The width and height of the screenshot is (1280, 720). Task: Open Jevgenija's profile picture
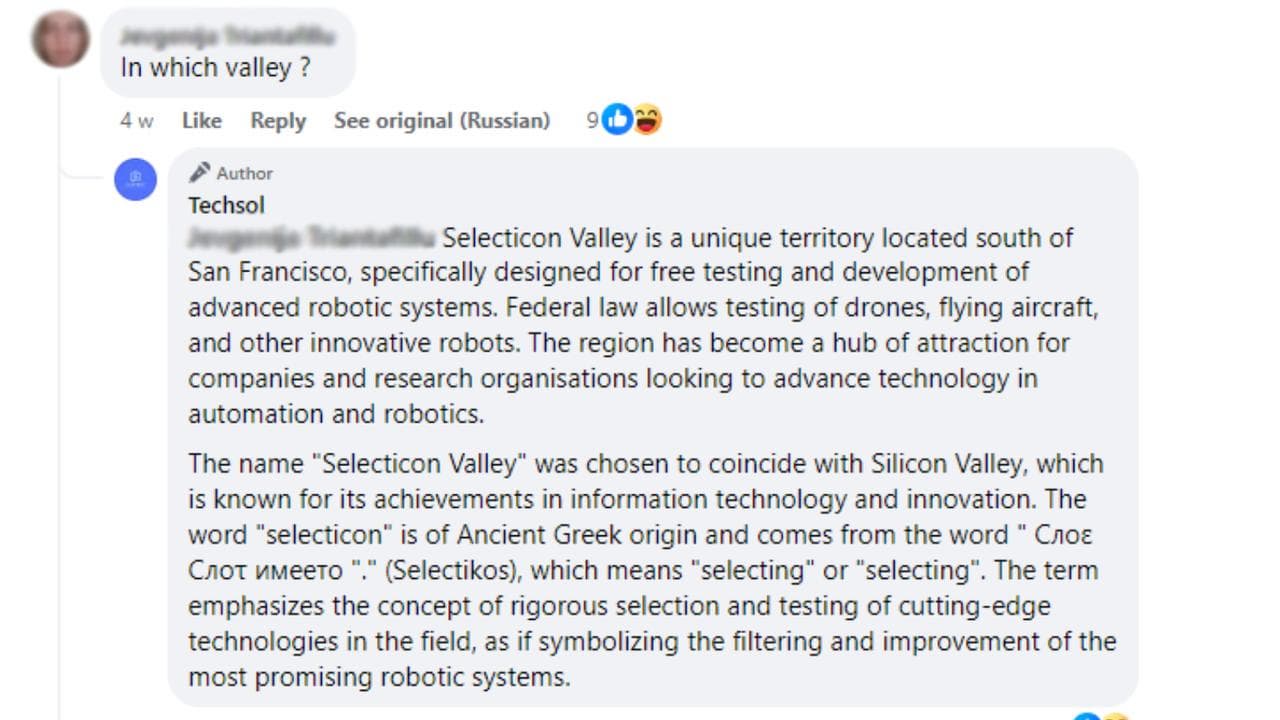point(61,40)
